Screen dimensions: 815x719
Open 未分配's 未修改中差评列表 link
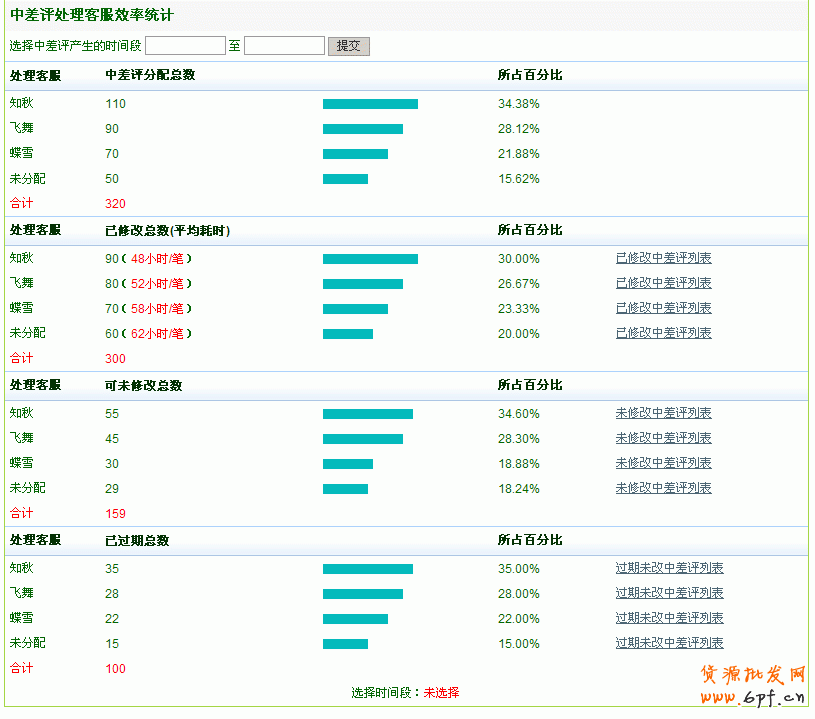(x=662, y=488)
